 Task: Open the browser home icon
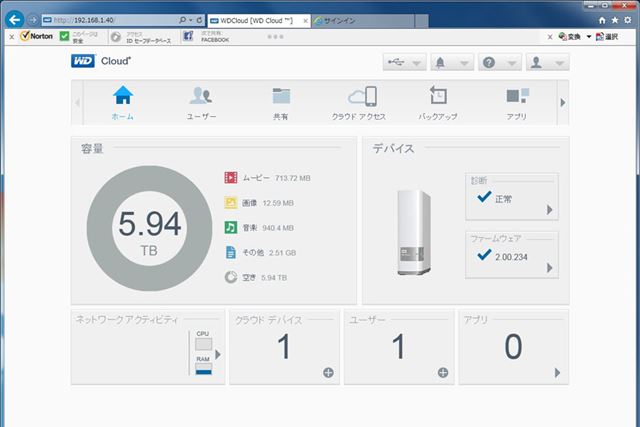602,20
